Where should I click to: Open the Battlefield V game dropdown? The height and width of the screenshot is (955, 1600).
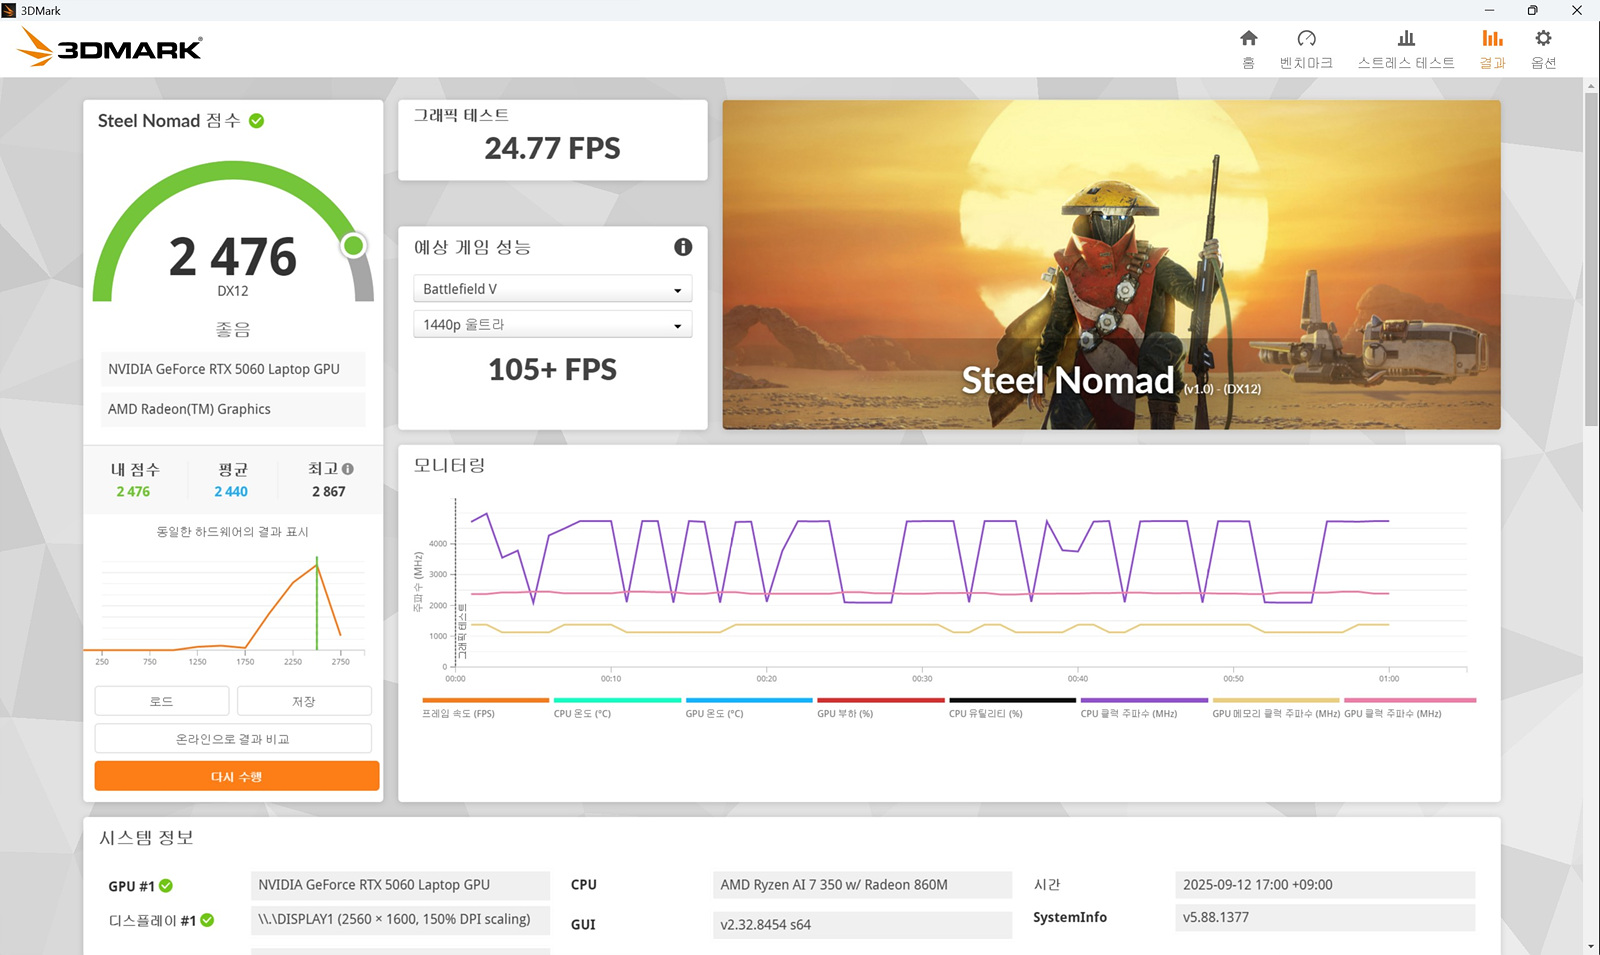(552, 289)
